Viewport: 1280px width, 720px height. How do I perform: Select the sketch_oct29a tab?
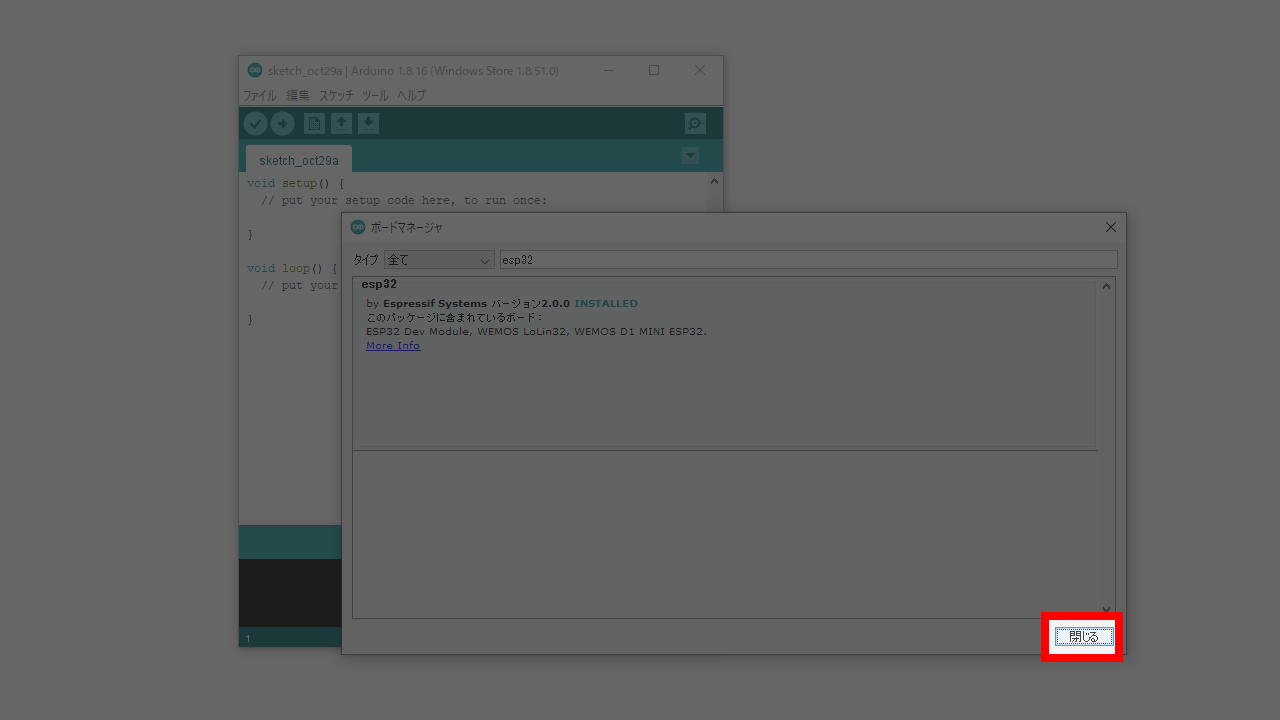pos(298,160)
